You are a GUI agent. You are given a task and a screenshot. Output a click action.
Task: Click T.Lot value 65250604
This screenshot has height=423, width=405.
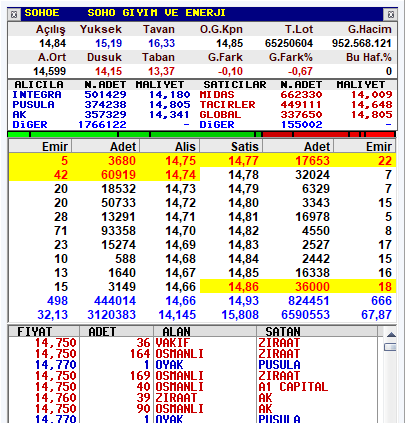coord(289,43)
